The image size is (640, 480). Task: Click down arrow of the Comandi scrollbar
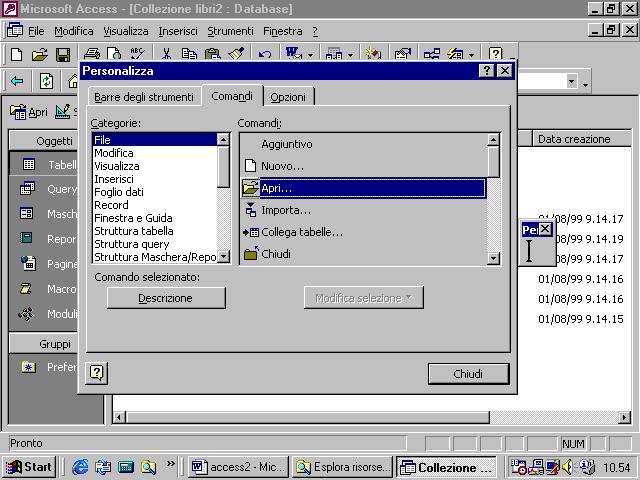[x=493, y=258]
